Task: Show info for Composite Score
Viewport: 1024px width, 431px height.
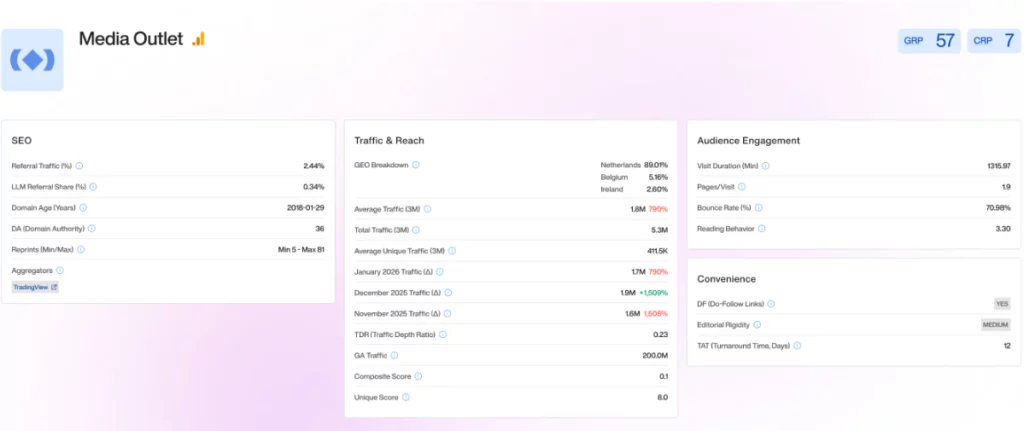Action: 418,377
